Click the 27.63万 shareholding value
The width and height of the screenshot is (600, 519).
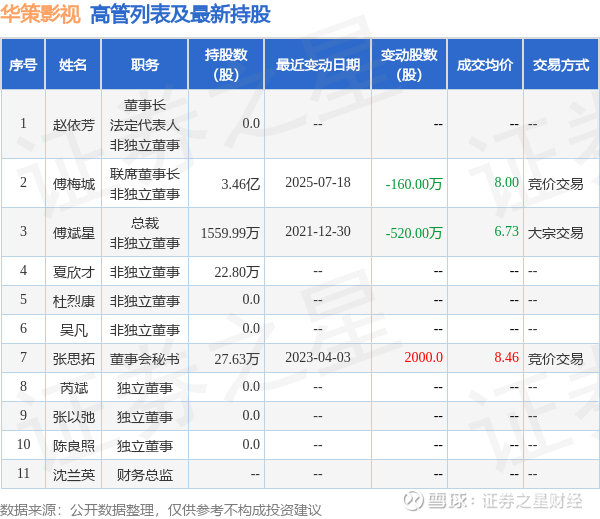point(237,359)
